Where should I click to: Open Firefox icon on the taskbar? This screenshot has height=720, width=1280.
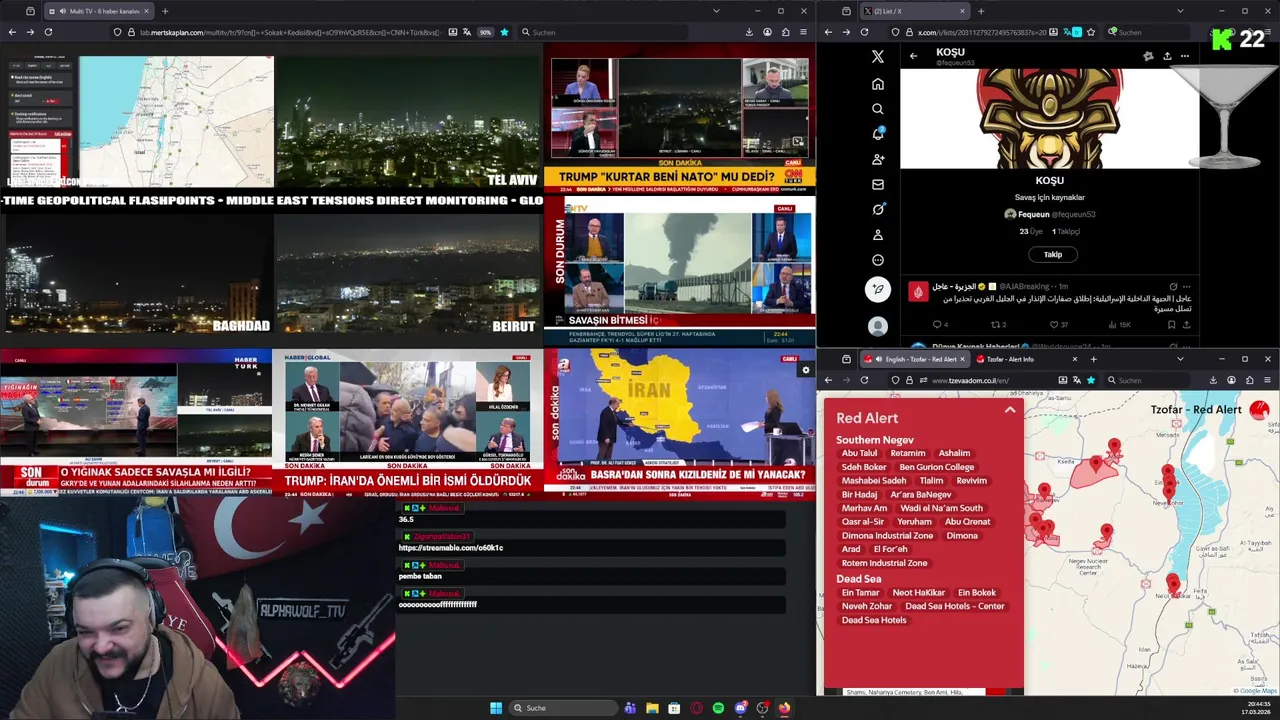pyautogui.click(x=784, y=708)
